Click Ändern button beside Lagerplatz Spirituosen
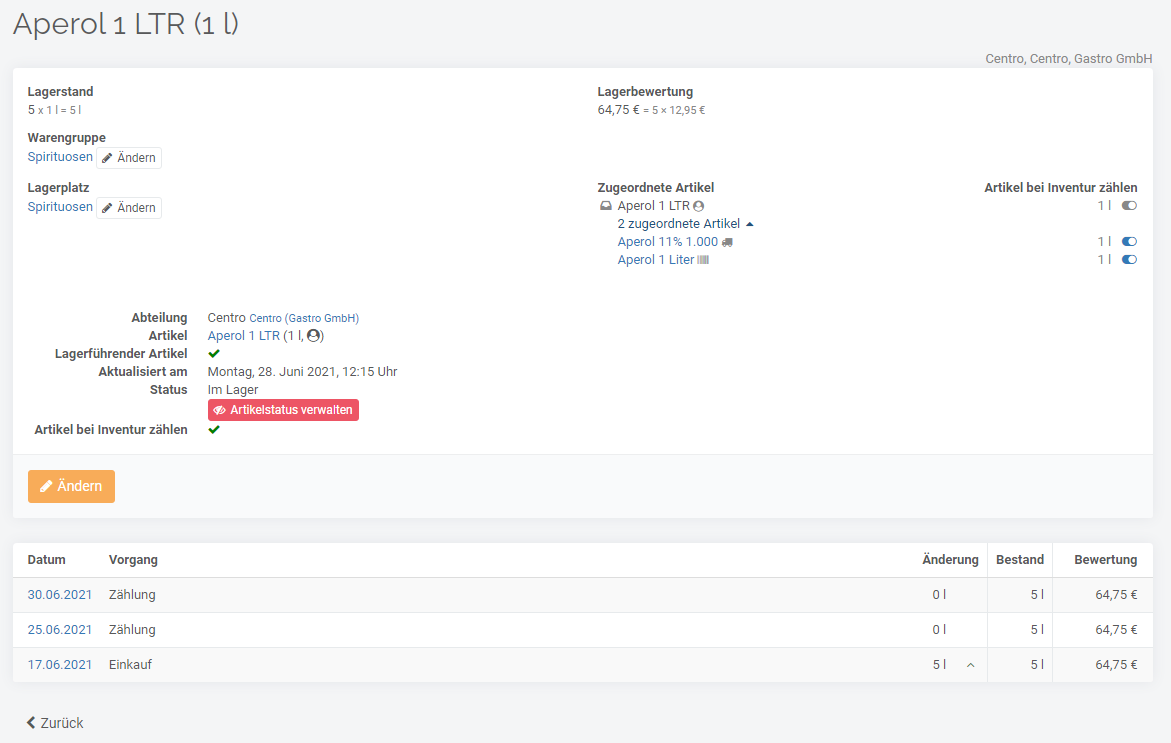Screen dimensions: 1171x743 coord(129,208)
